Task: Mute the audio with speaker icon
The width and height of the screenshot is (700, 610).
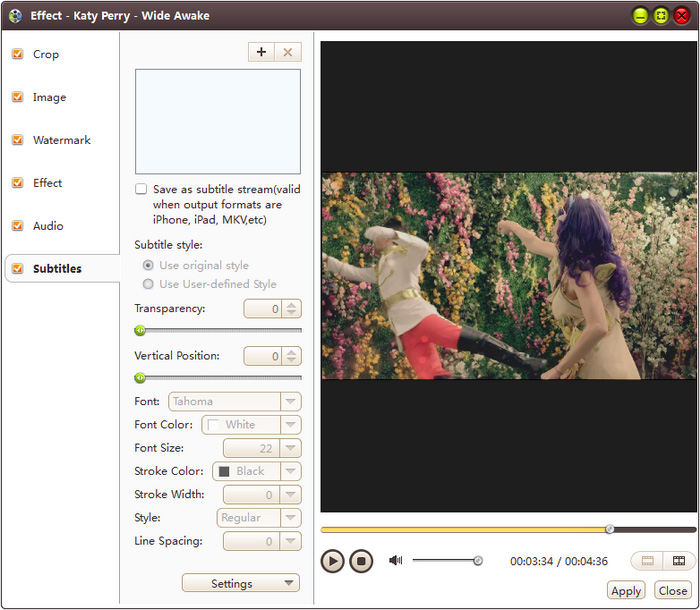Action: pyautogui.click(x=396, y=560)
